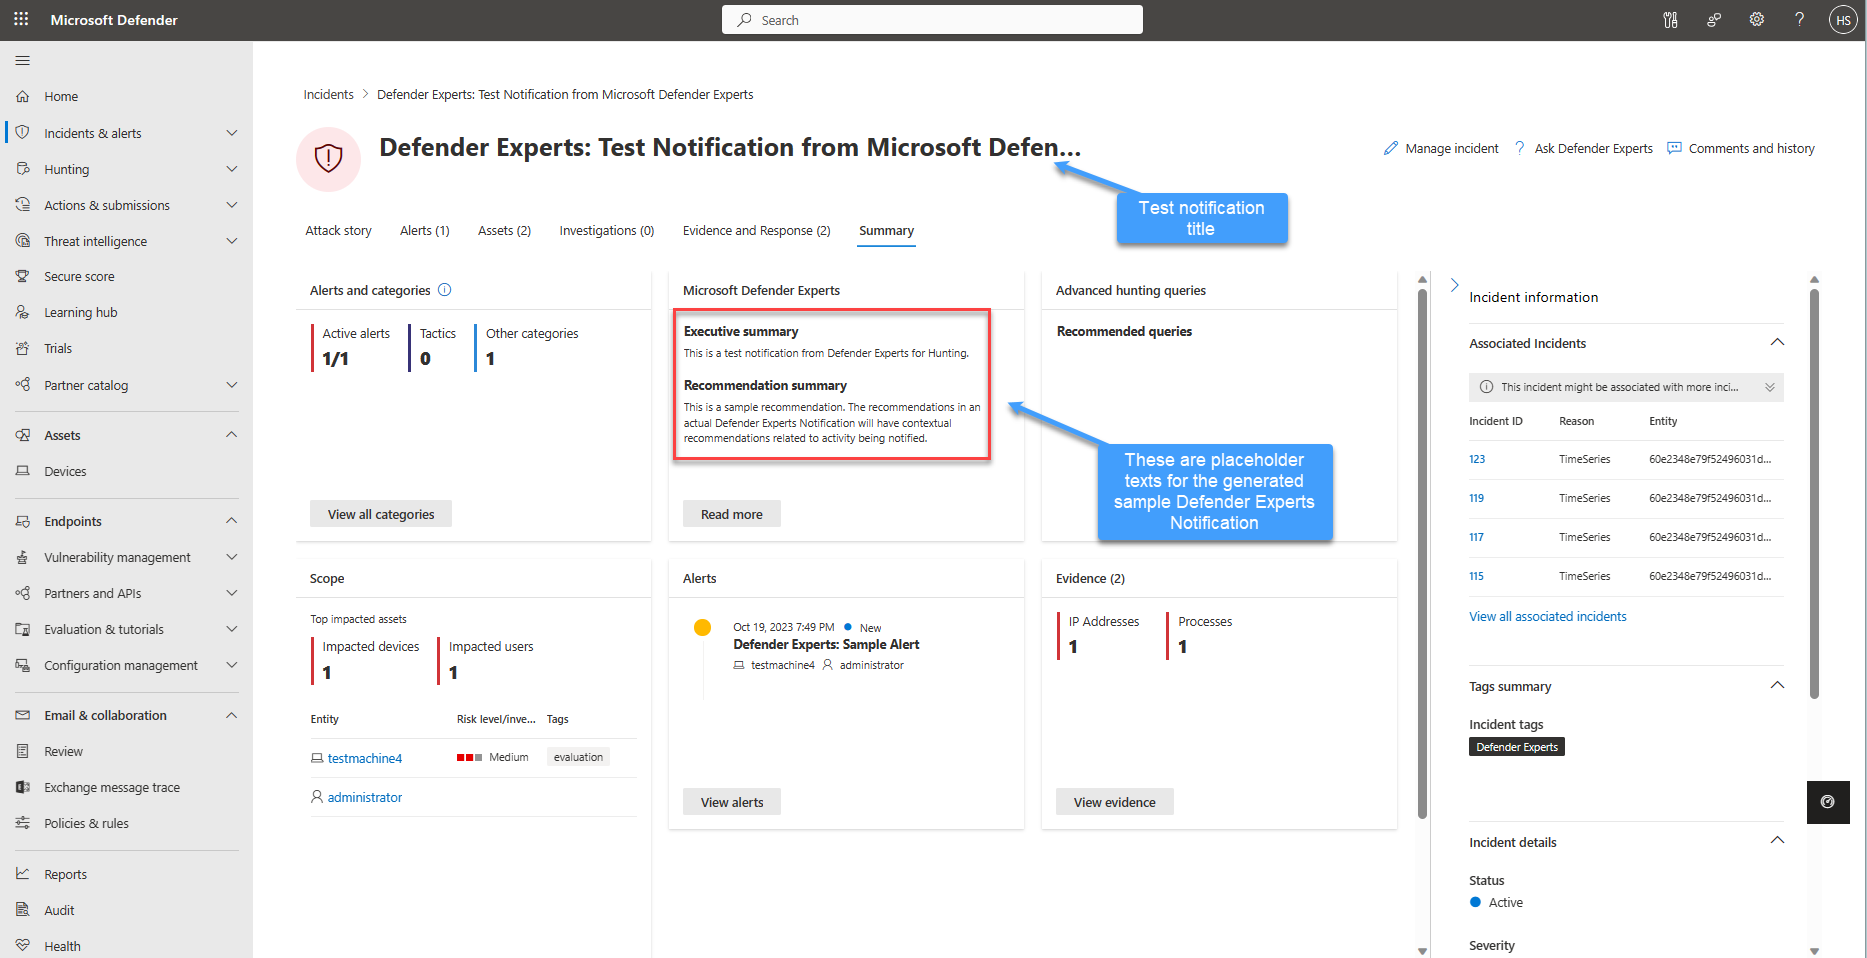
Task: Open the community icon in top bar
Action: tap(1713, 20)
